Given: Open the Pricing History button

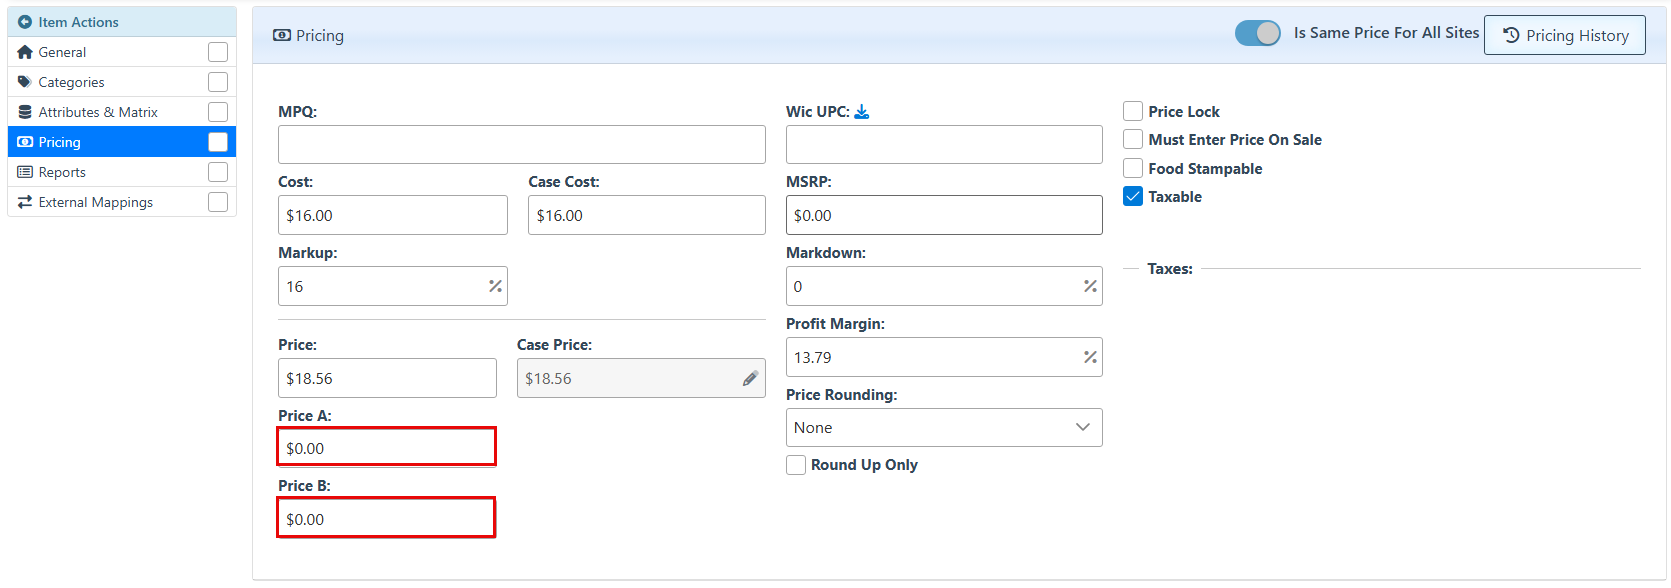Looking at the screenshot, I should 1564,35.
